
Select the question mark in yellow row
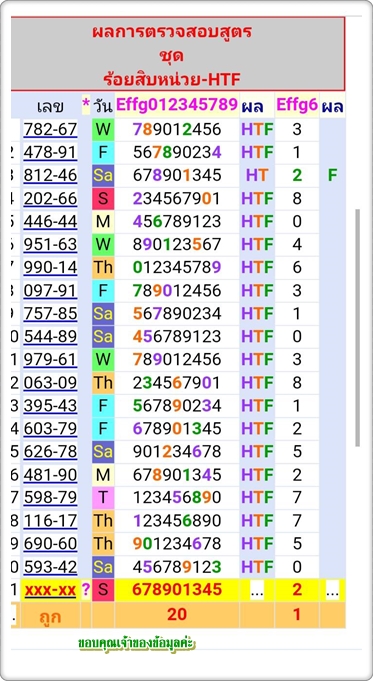(x=86, y=590)
